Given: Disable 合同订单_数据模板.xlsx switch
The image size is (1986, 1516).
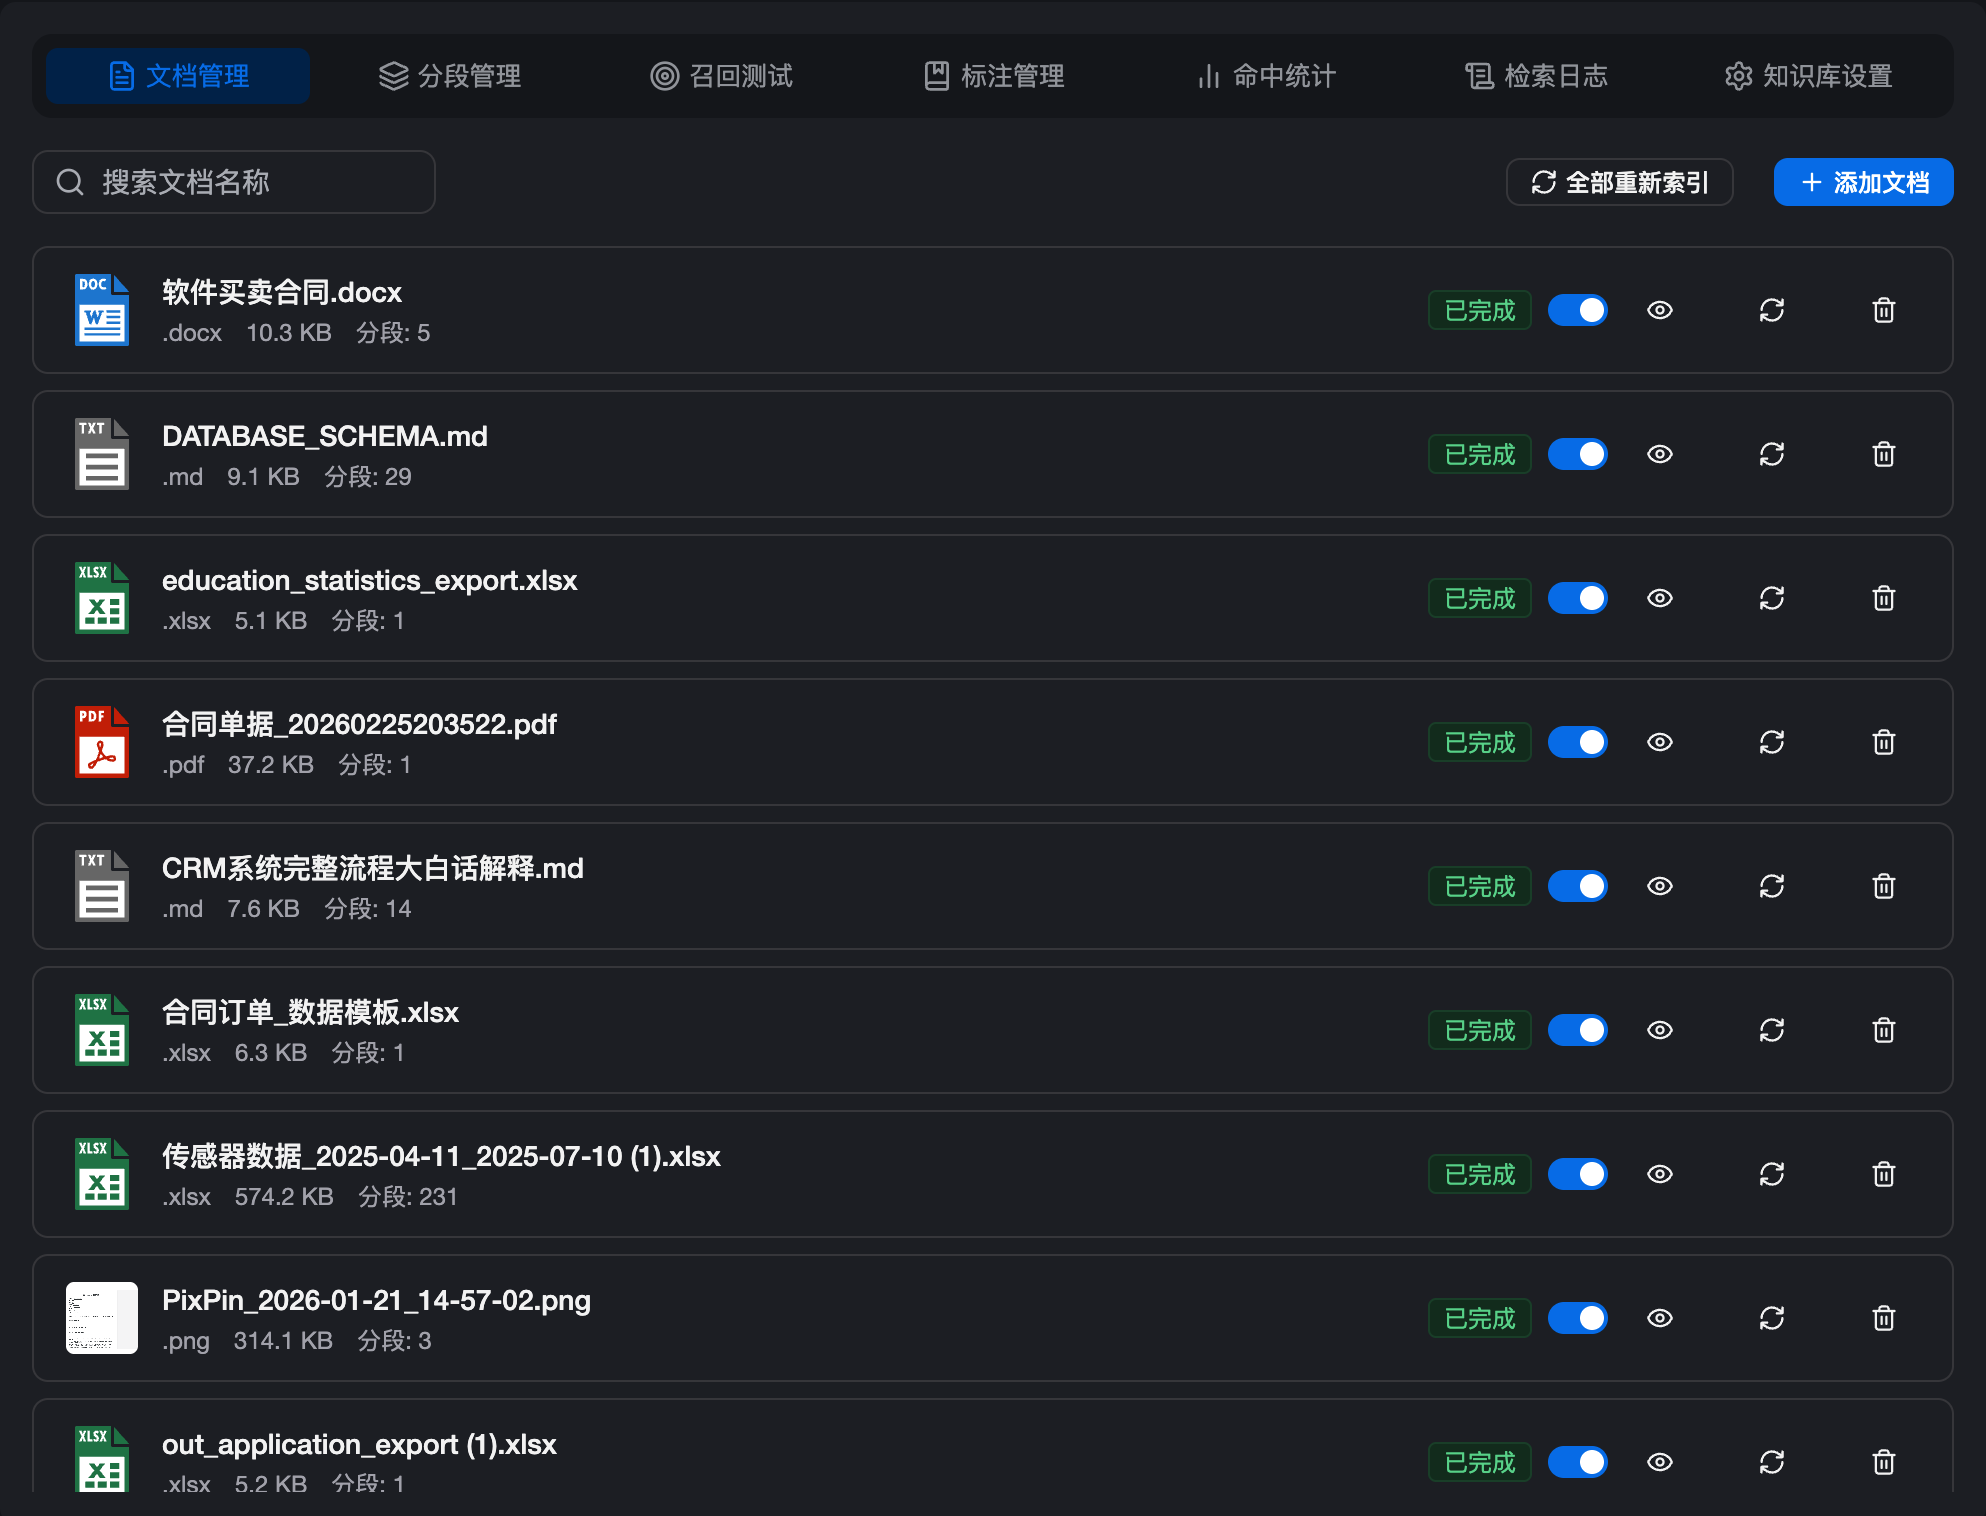Looking at the screenshot, I should coord(1577,1030).
